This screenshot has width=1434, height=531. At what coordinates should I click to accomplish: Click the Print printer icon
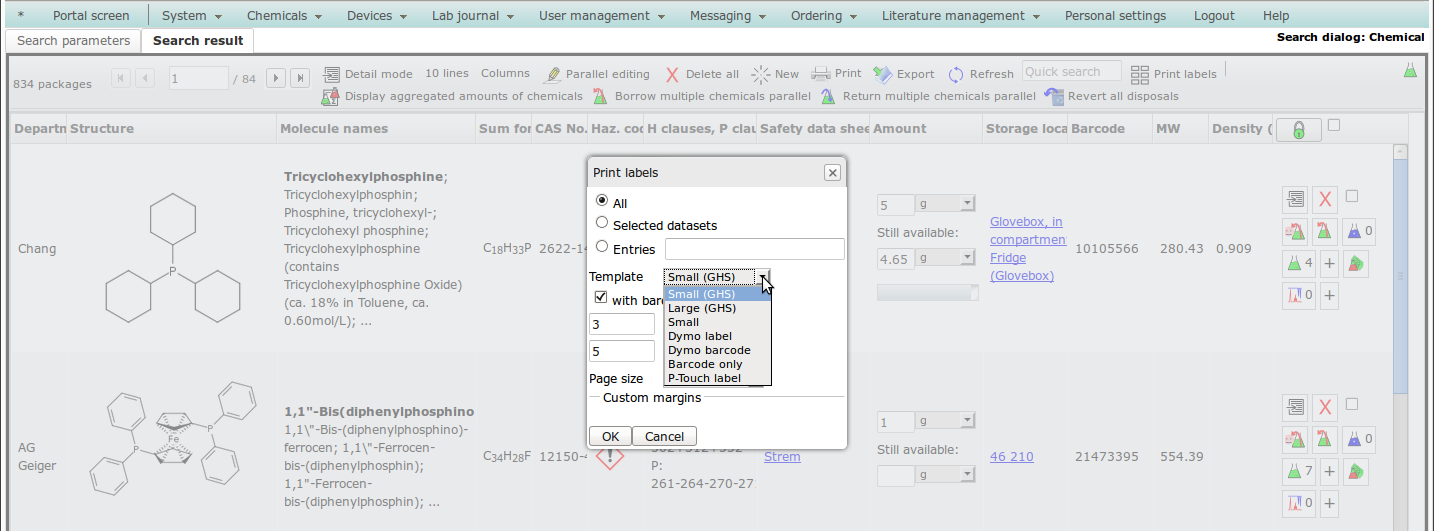coord(820,74)
